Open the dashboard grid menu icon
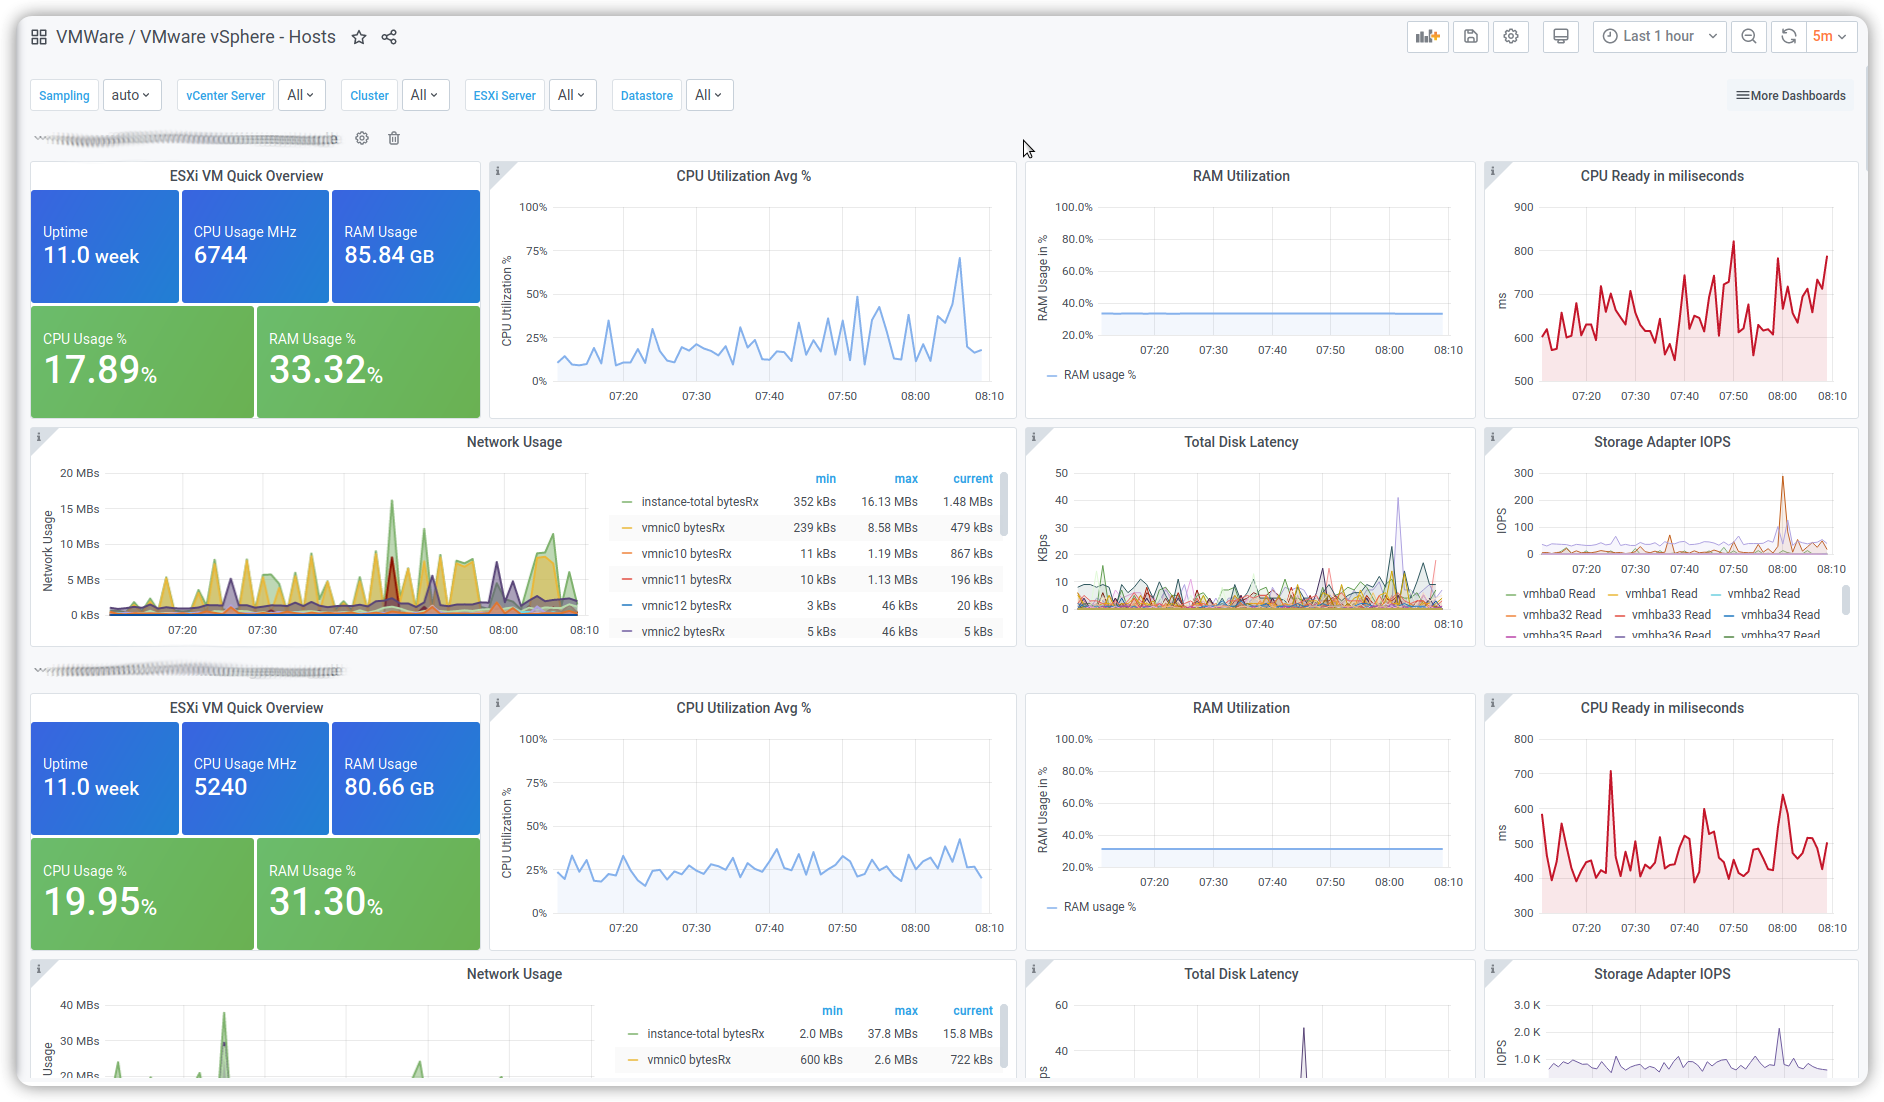 coord(39,37)
